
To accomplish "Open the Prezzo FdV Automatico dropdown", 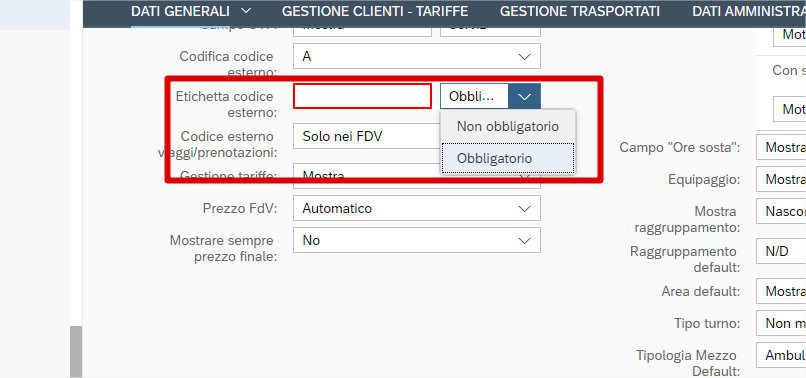I will click(417, 209).
